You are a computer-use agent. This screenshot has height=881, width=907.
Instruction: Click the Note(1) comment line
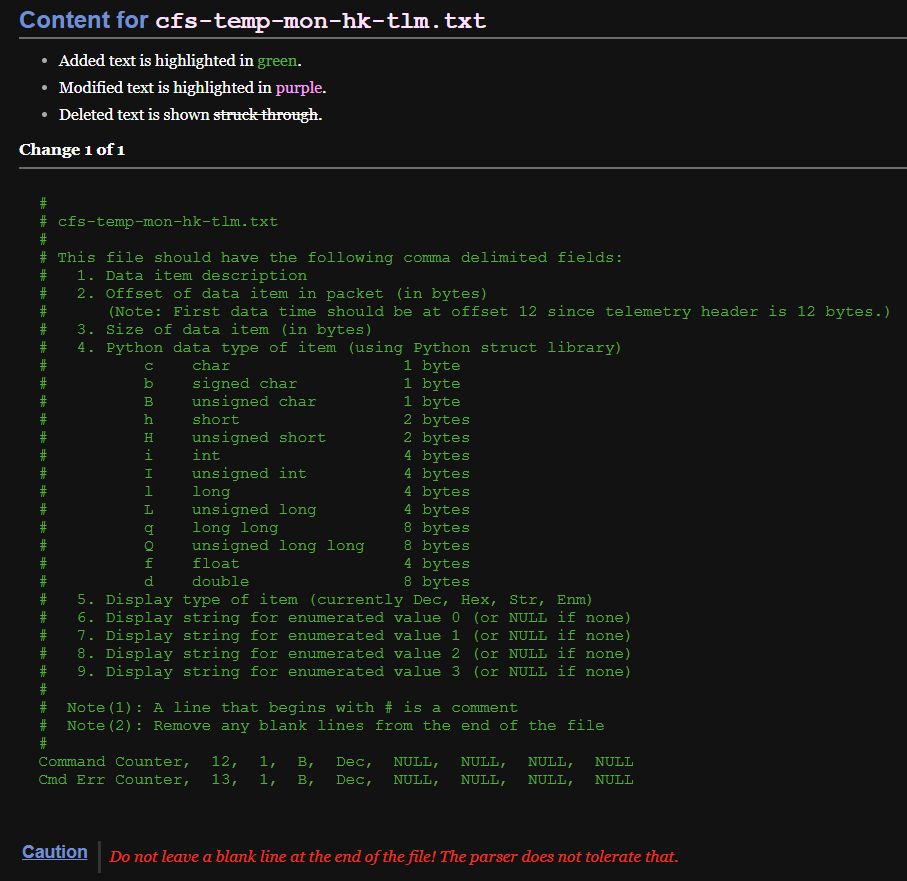(x=292, y=708)
